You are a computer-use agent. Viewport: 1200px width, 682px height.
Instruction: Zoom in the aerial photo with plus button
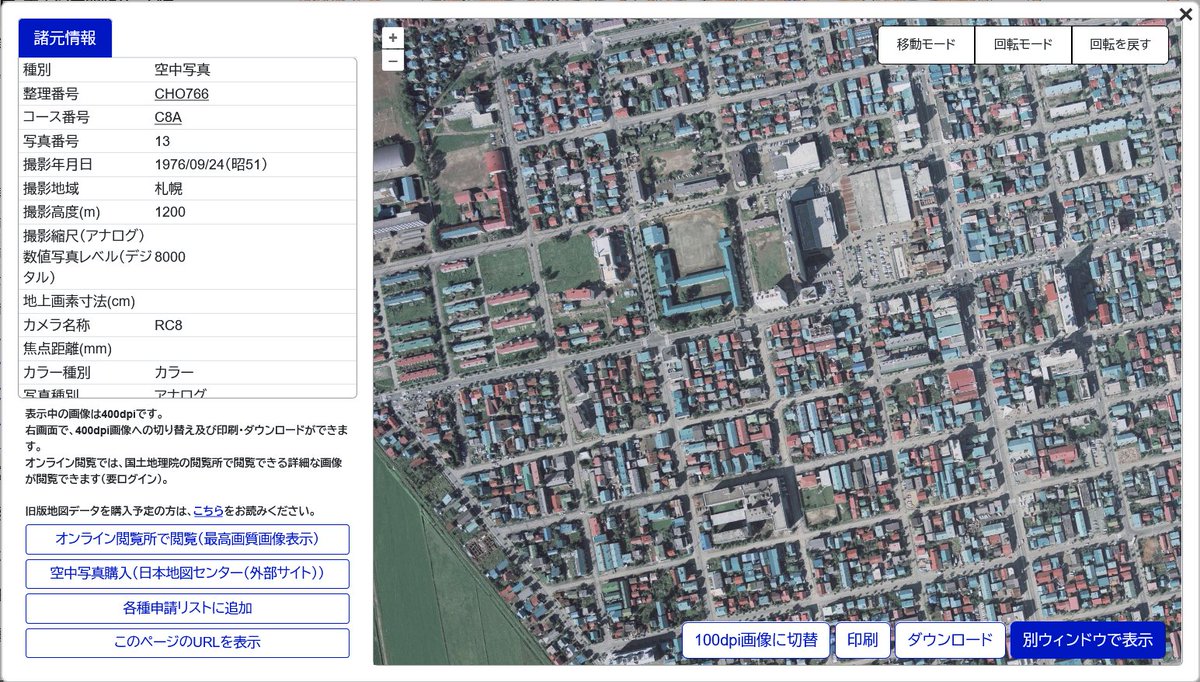(x=393, y=38)
